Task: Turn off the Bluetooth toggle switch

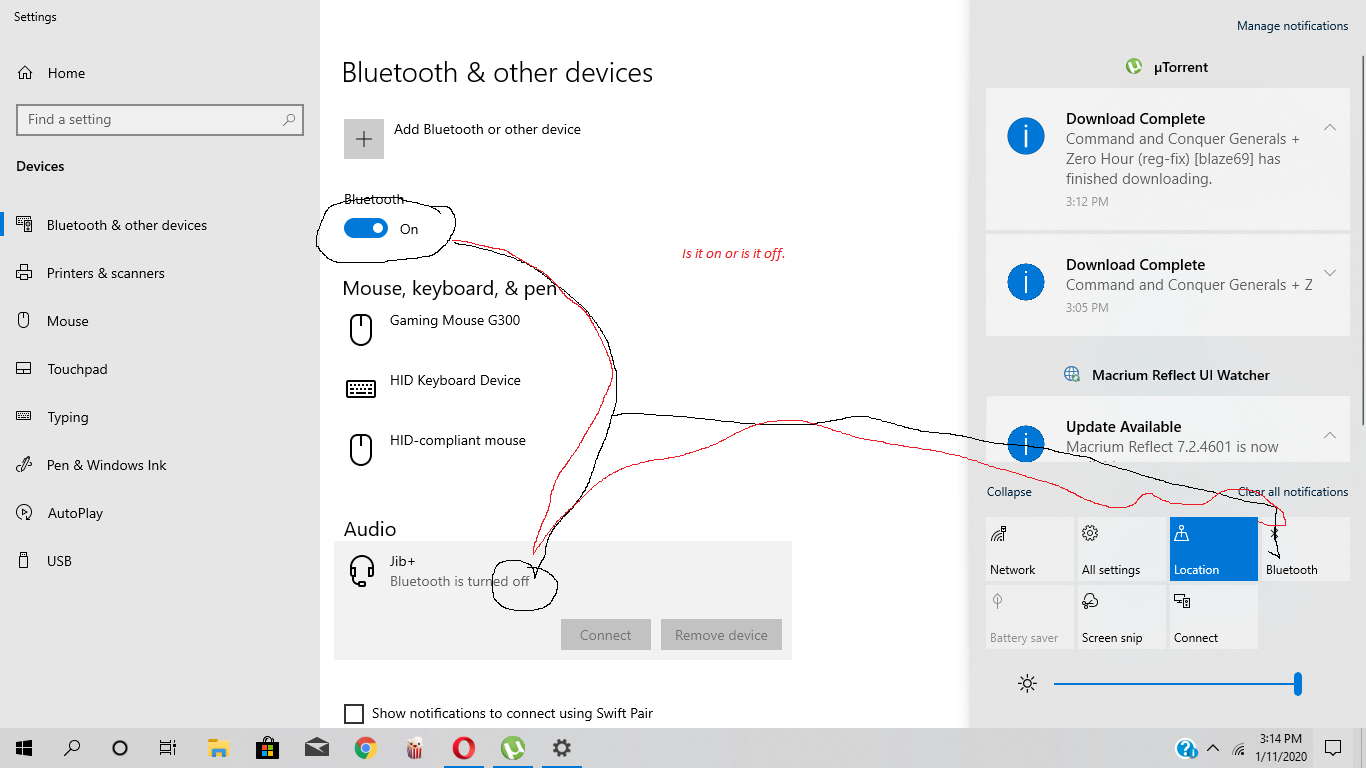Action: coord(365,228)
